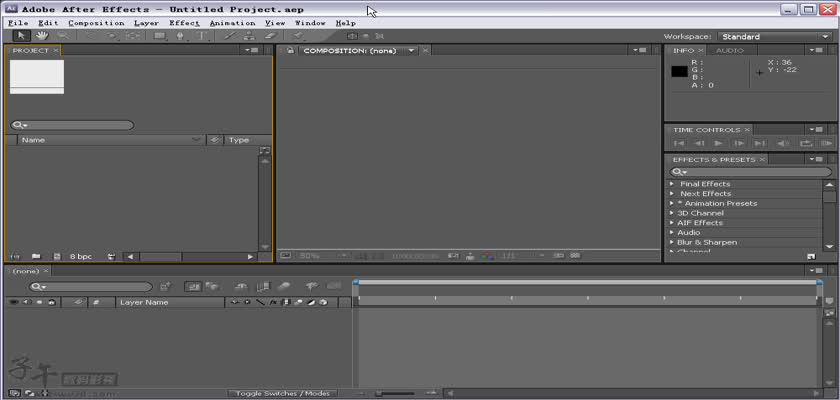Toggle Frame Blending enable in timeline
The width and height of the screenshot is (840, 400).
point(262,286)
